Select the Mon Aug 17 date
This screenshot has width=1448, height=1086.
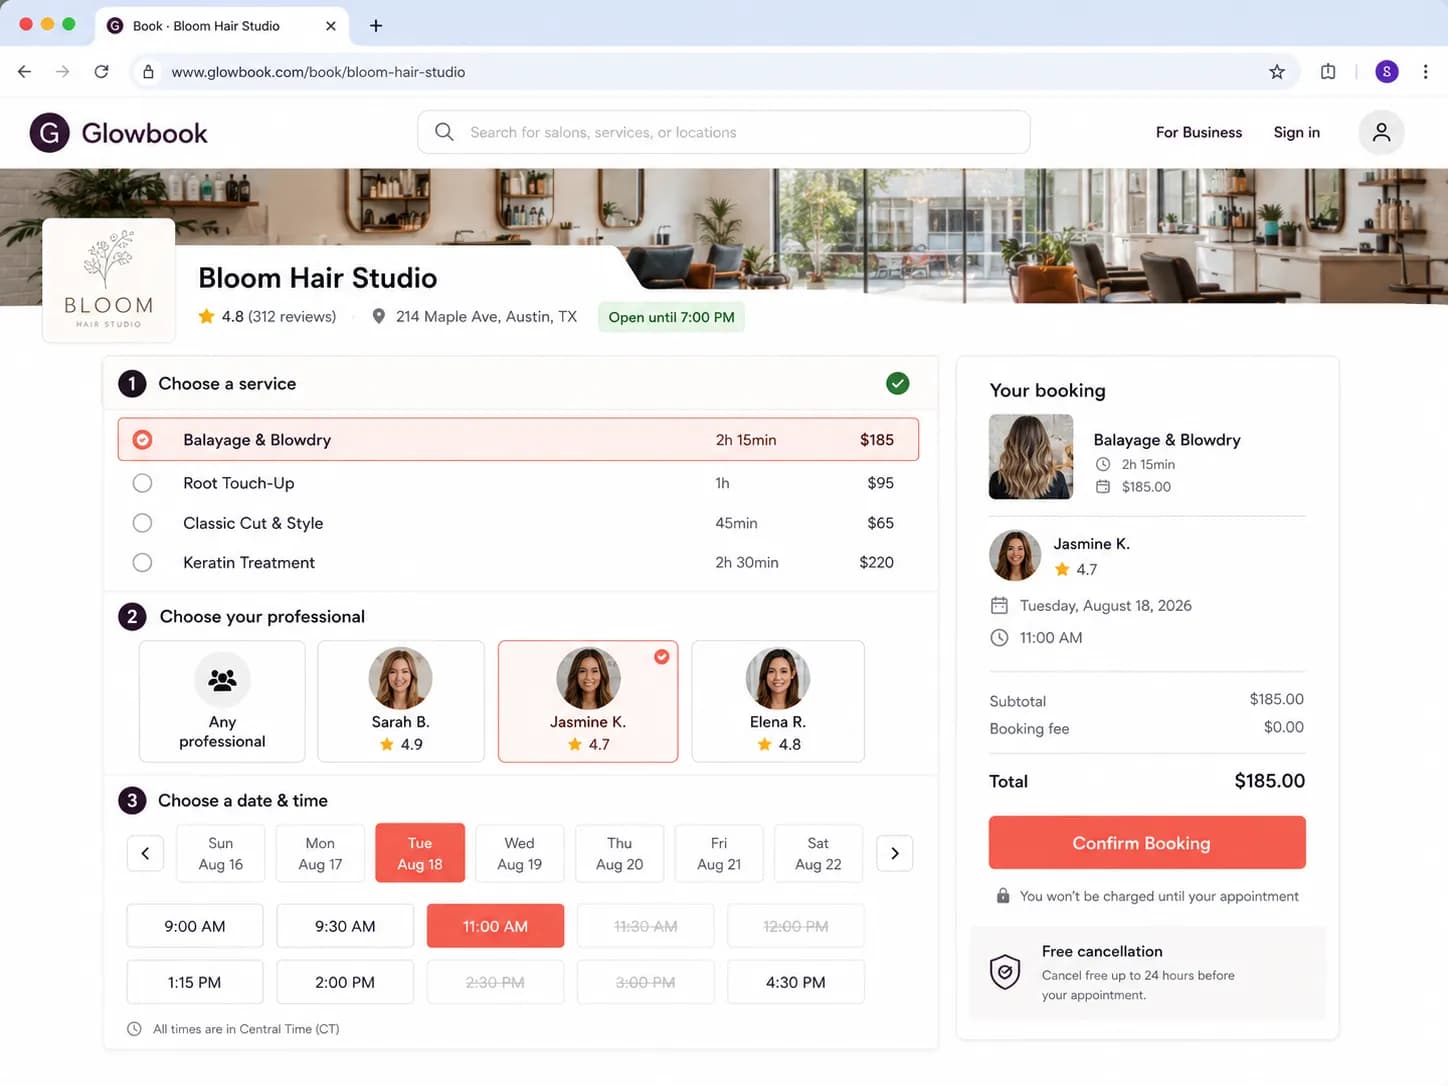point(320,853)
